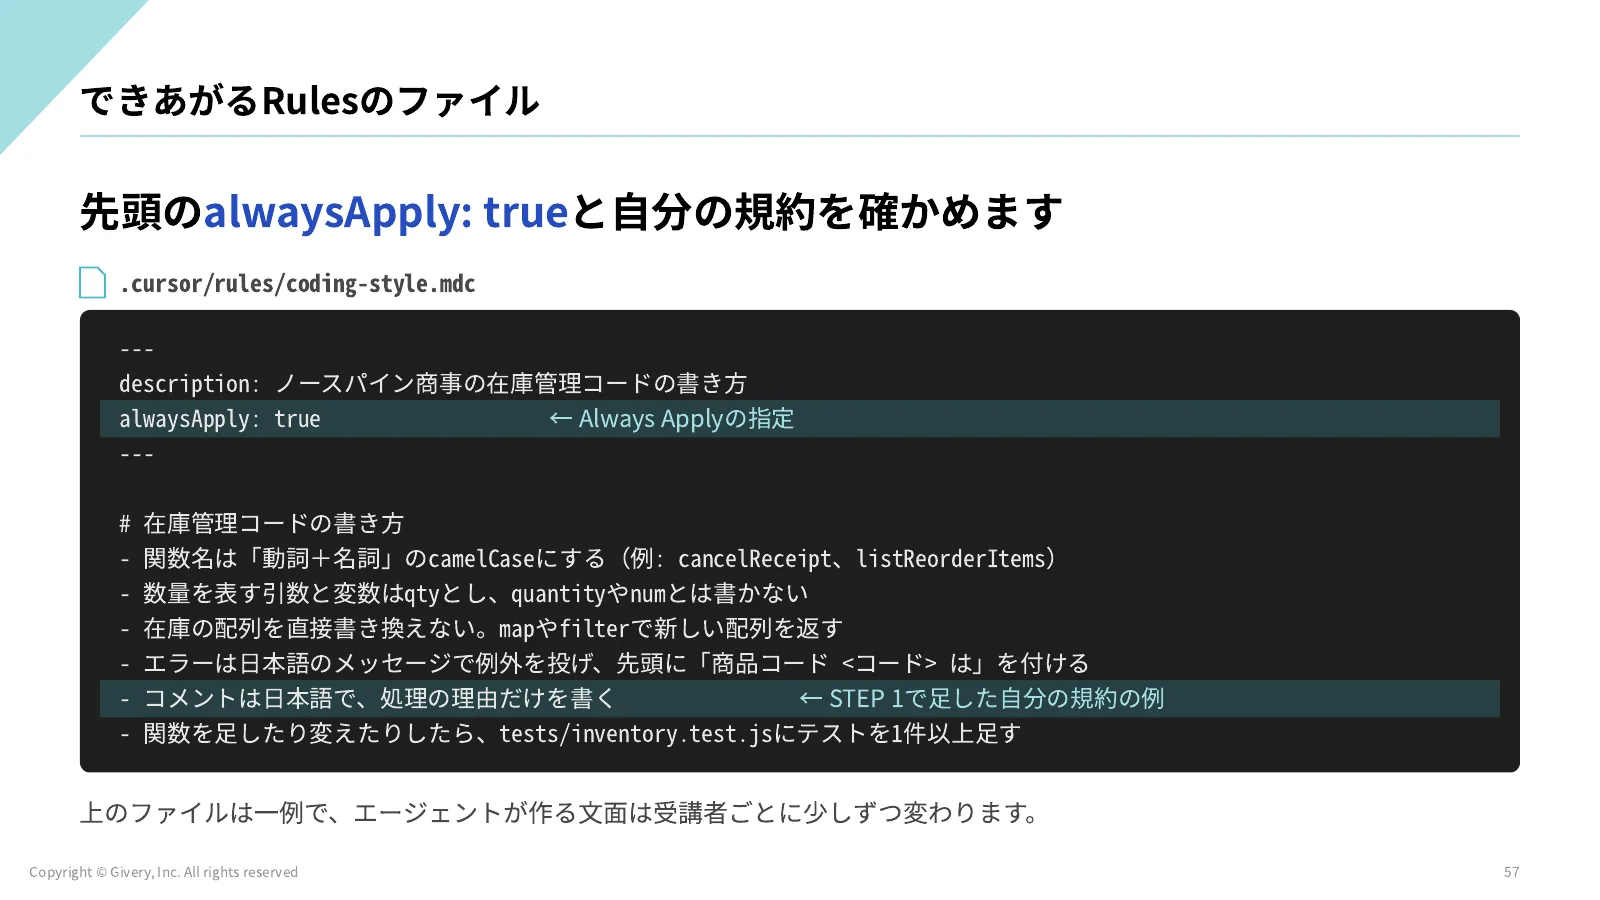Viewport: 1600px width, 900px height.
Task: Click the rule line mentioning tests/inventory.test.js
Action: click(x=570, y=734)
